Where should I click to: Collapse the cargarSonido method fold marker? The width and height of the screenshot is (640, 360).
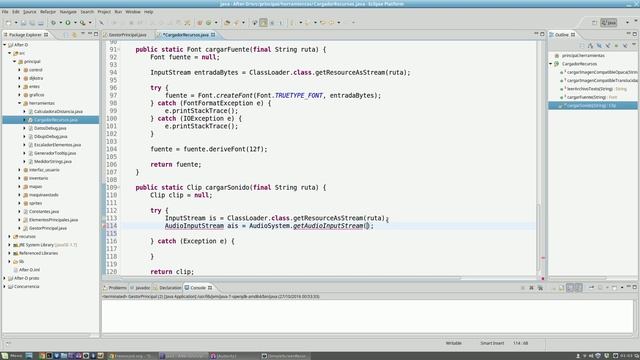(x=119, y=187)
